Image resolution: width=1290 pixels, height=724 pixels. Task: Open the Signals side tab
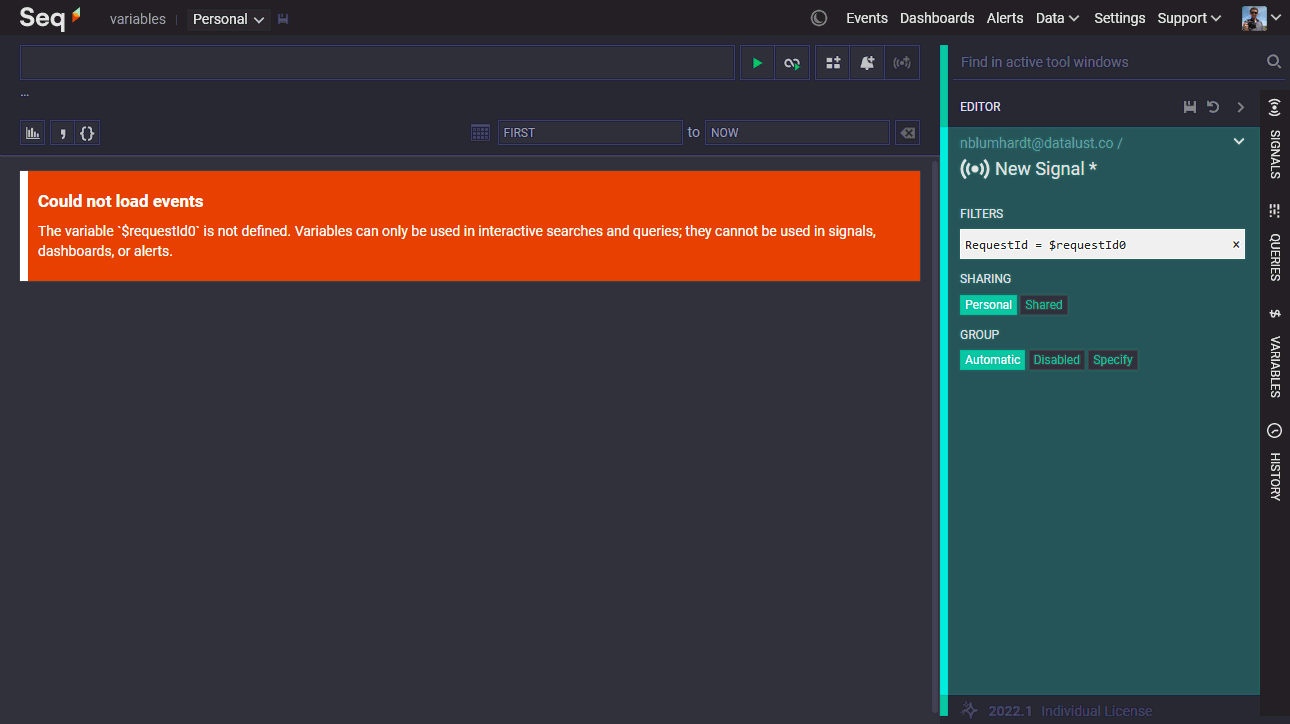1275,140
